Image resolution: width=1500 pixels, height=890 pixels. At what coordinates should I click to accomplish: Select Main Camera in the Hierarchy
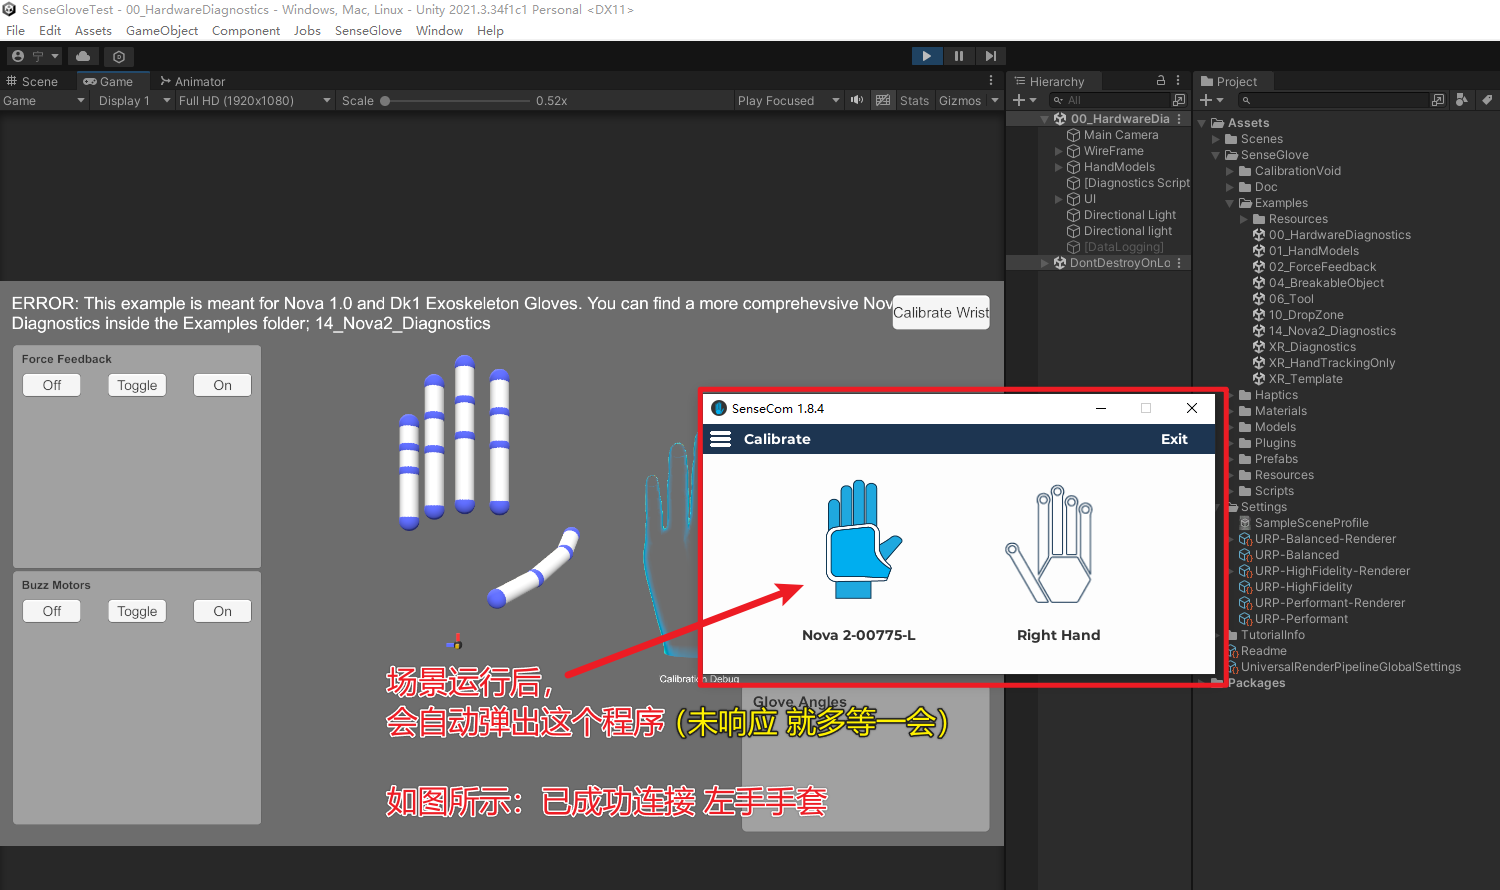click(x=1121, y=135)
